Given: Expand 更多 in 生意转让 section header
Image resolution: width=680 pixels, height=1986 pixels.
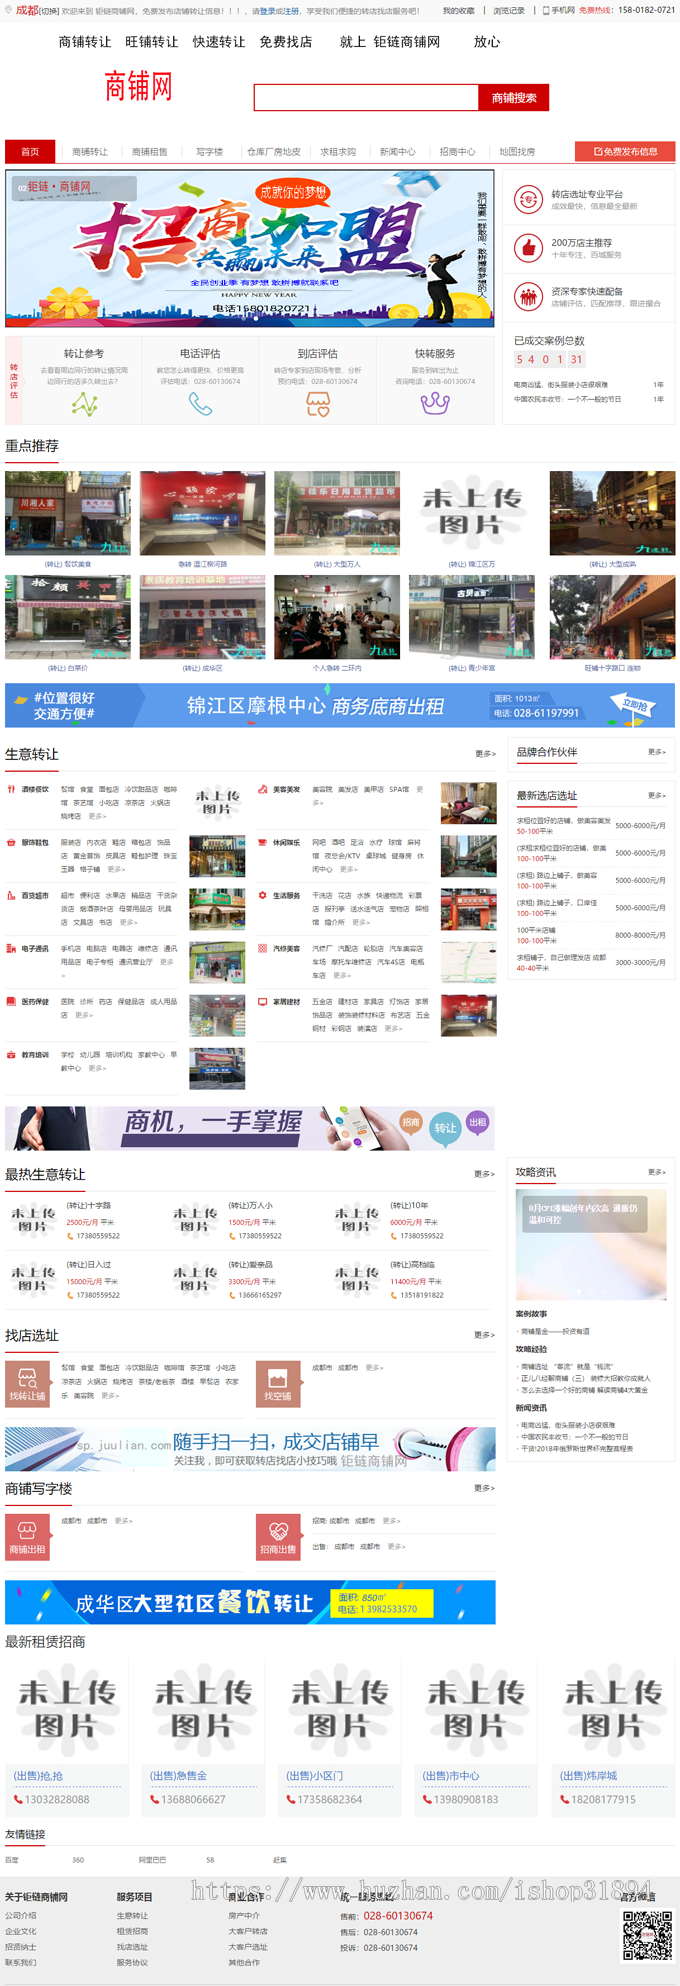Looking at the screenshot, I should [485, 754].
